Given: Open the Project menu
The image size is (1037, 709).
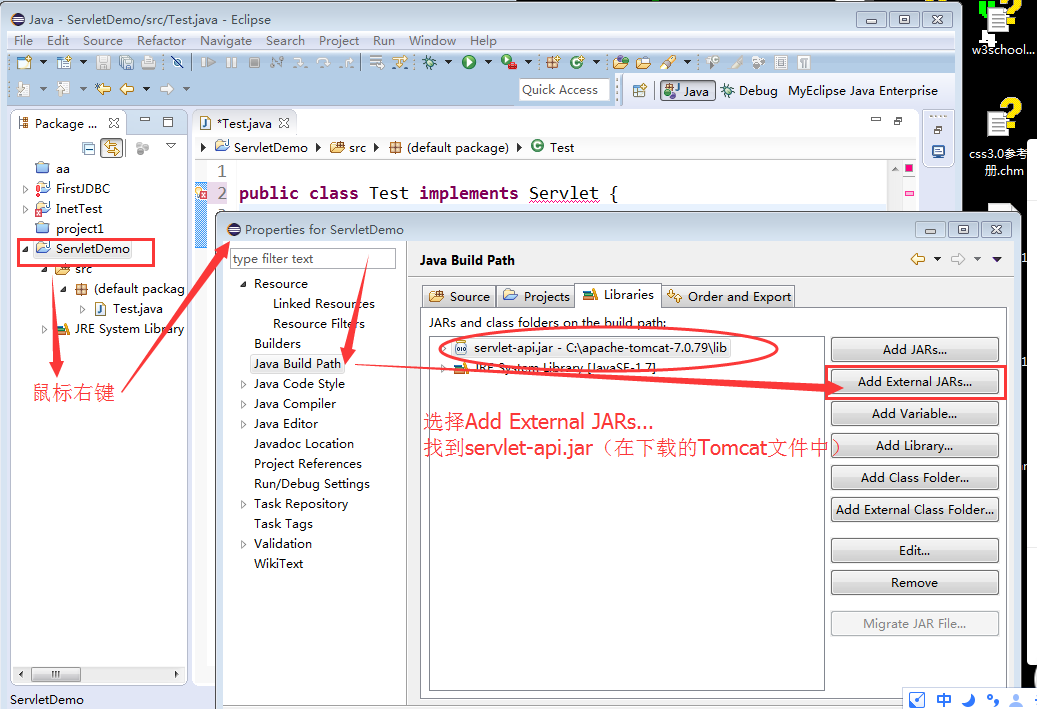Looking at the screenshot, I should pos(339,40).
